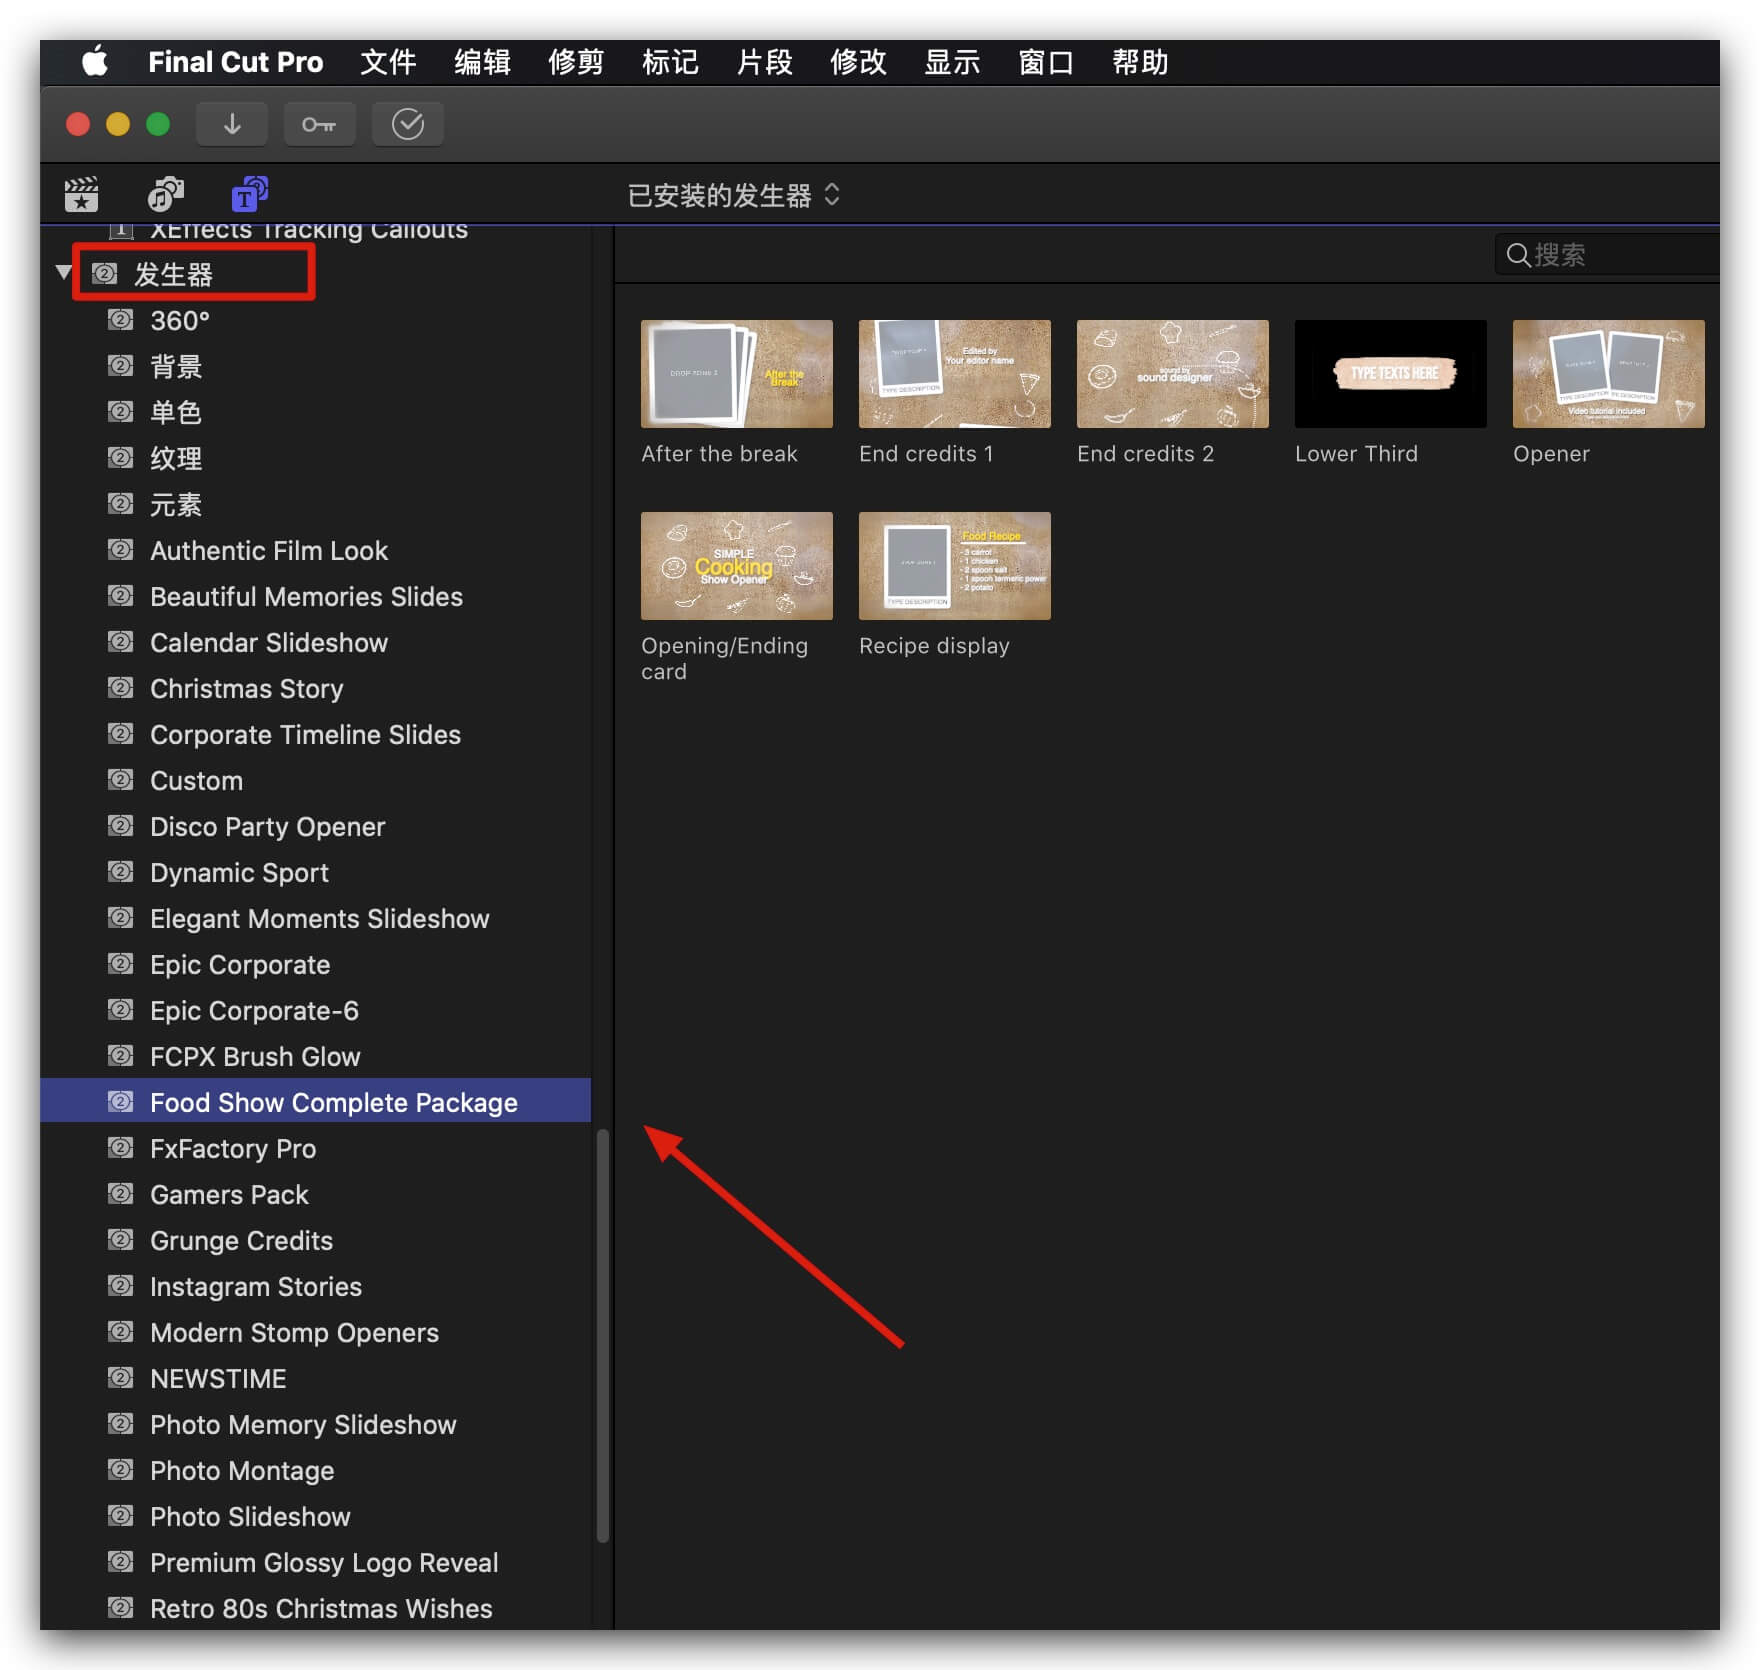Select the Opener generator thumbnail
Screen dimensions: 1760x1670
click(x=1609, y=374)
